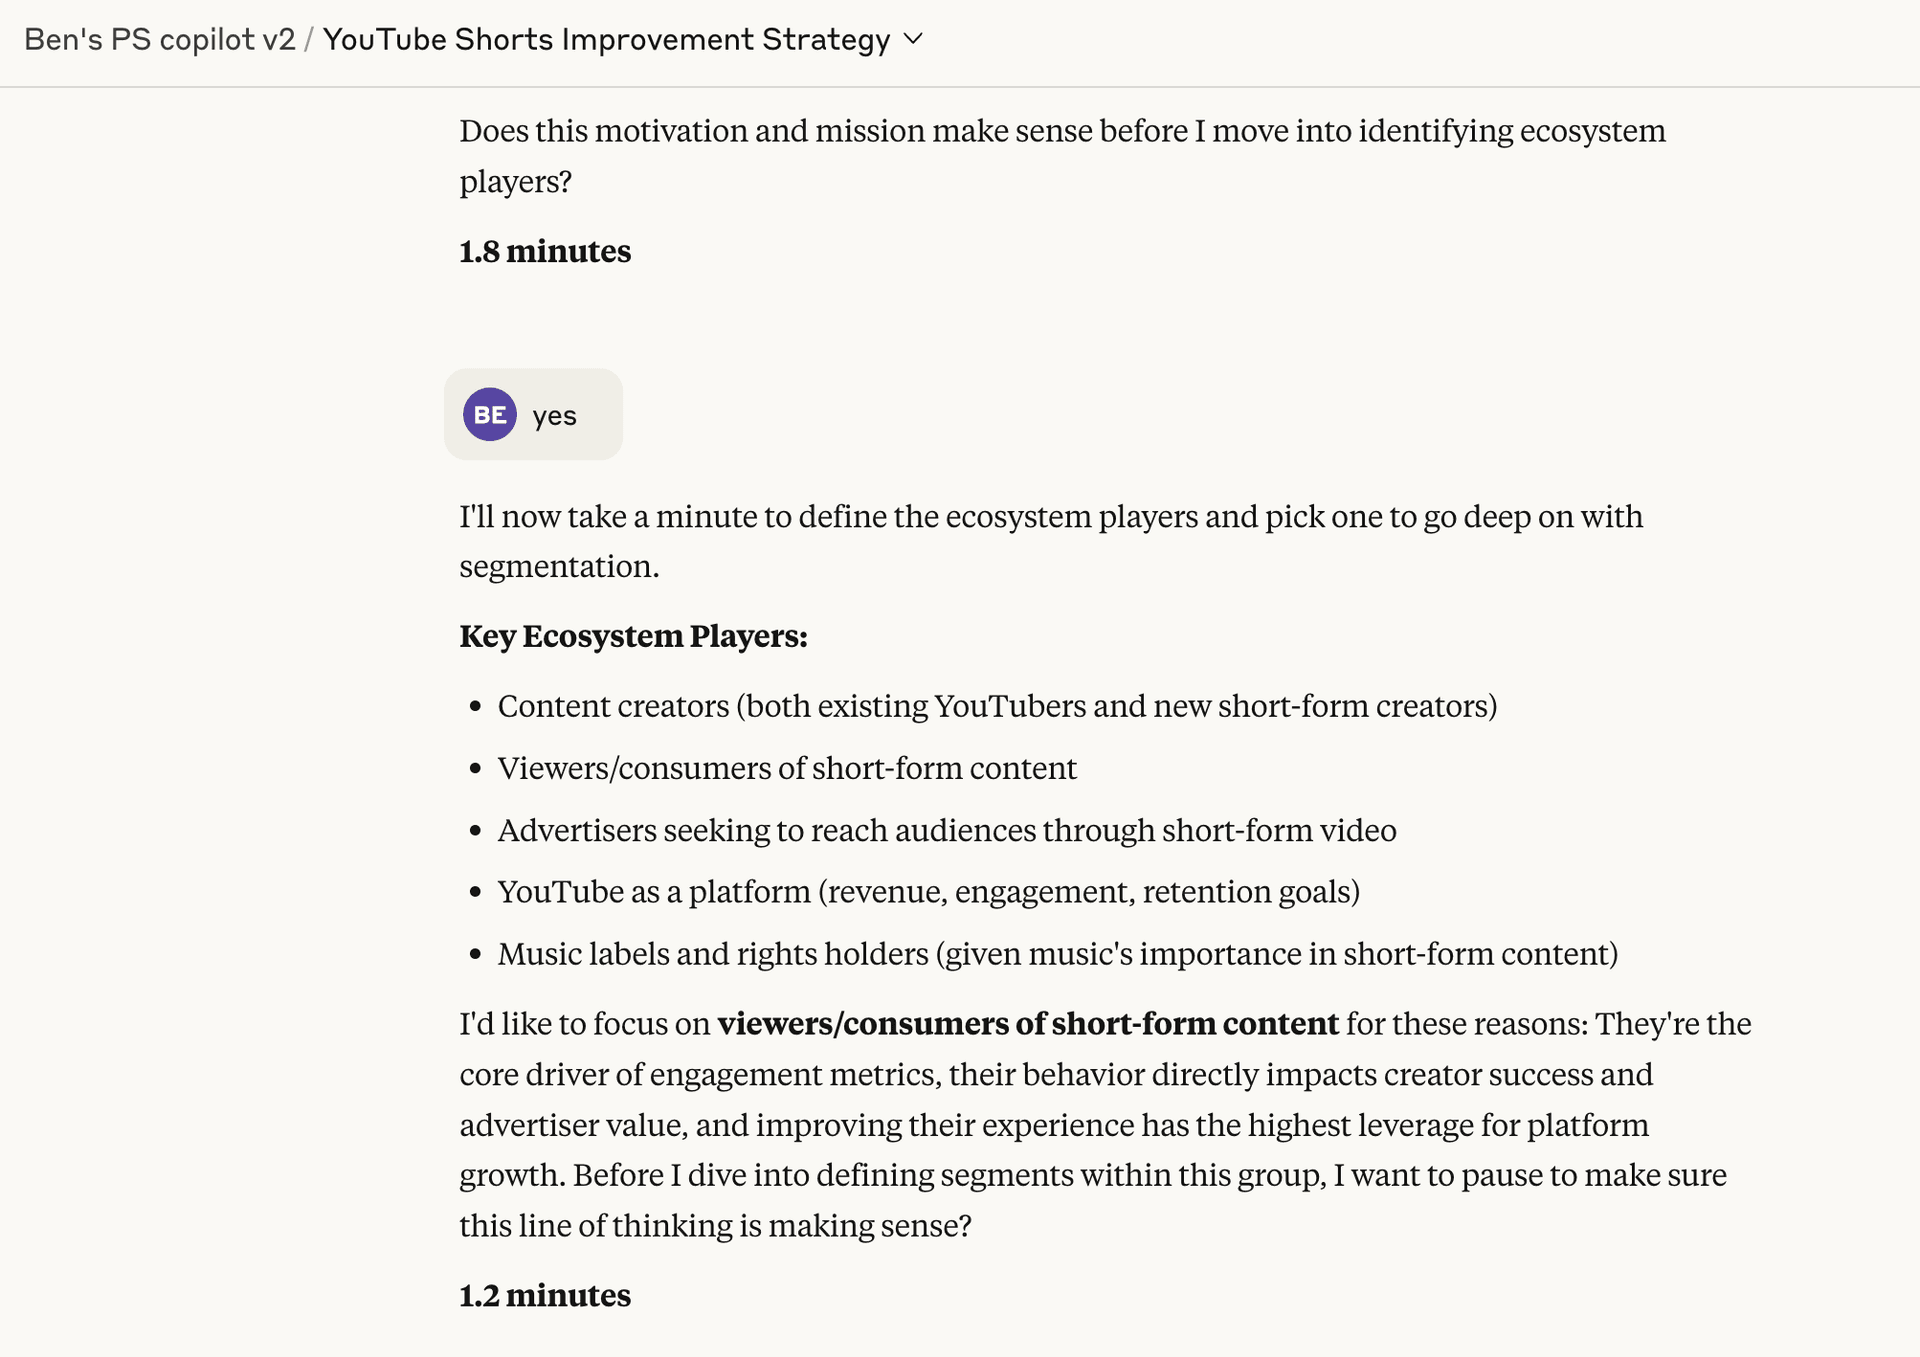This screenshot has height=1357, width=1920.
Task: Click the user message 'yes'
Action: coord(554,416)
